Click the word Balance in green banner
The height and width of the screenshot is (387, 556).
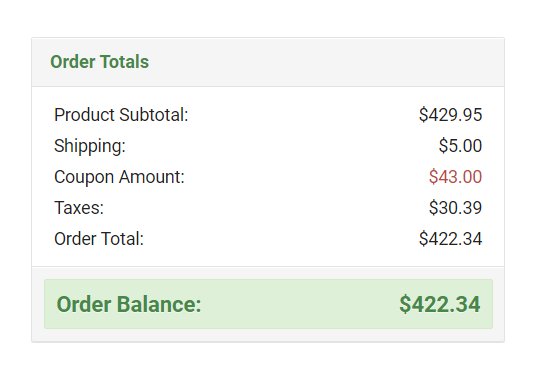[x=159, y=304]
